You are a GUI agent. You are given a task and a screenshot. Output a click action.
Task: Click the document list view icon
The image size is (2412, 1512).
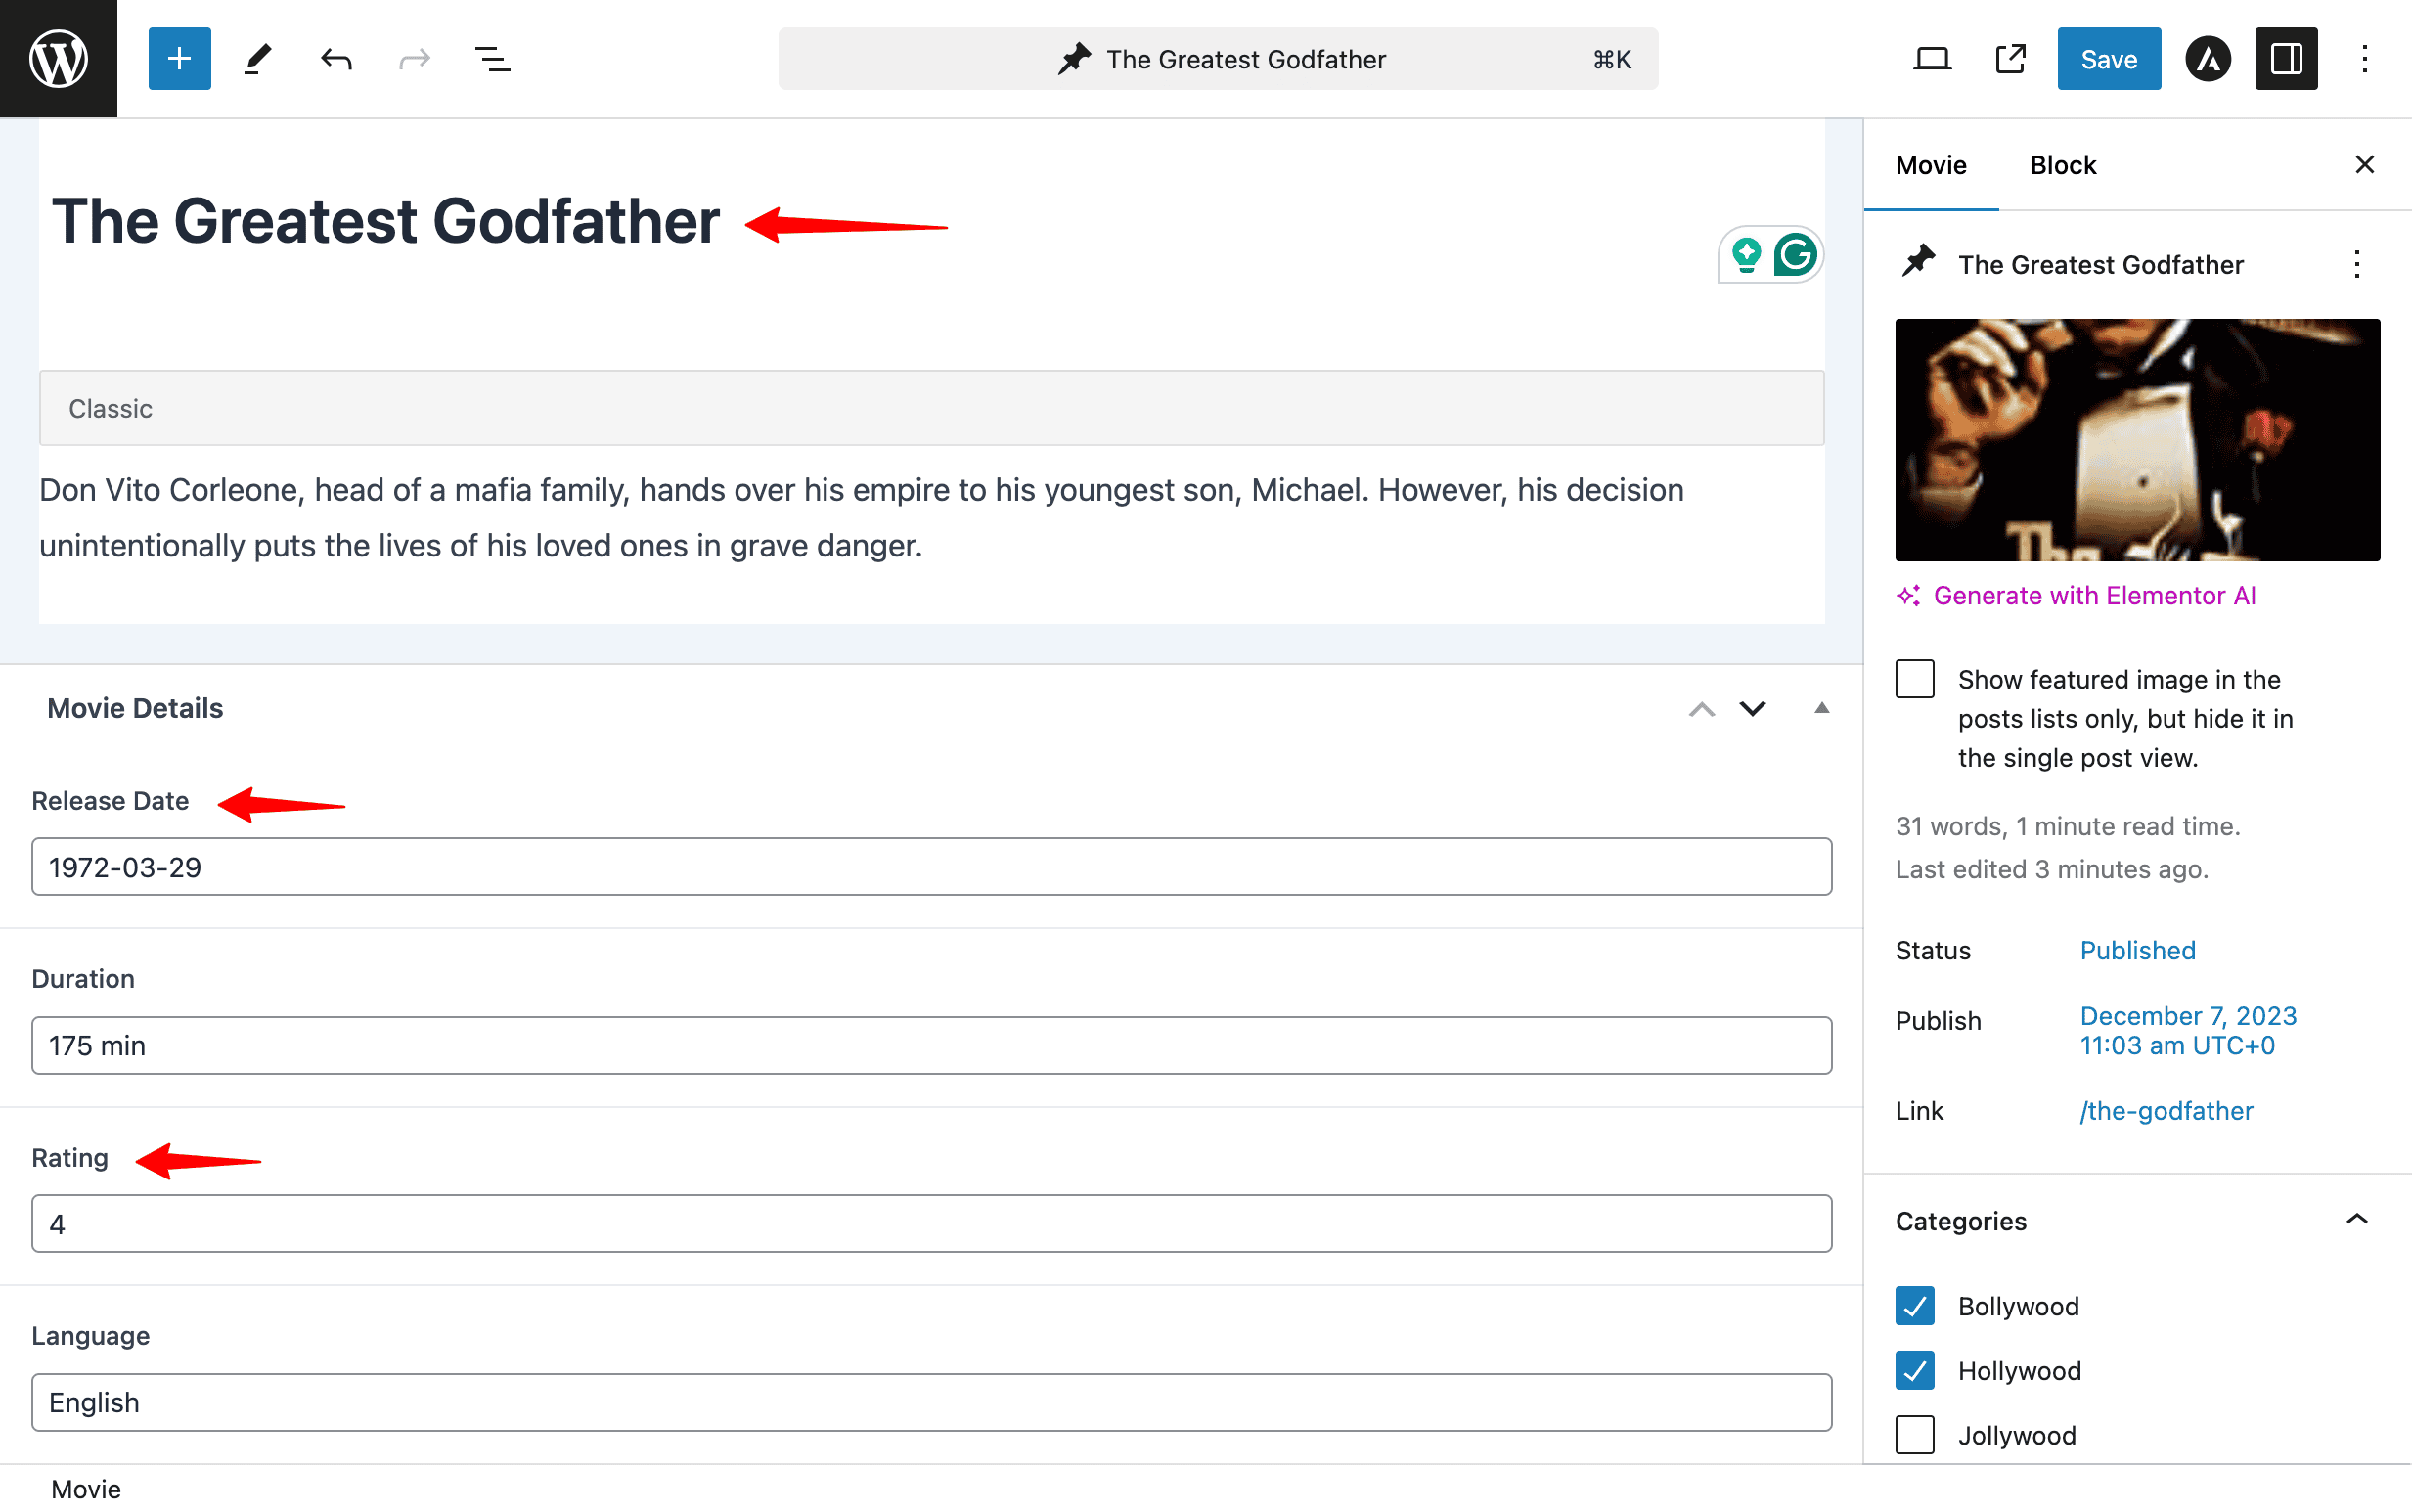(493, 60)
